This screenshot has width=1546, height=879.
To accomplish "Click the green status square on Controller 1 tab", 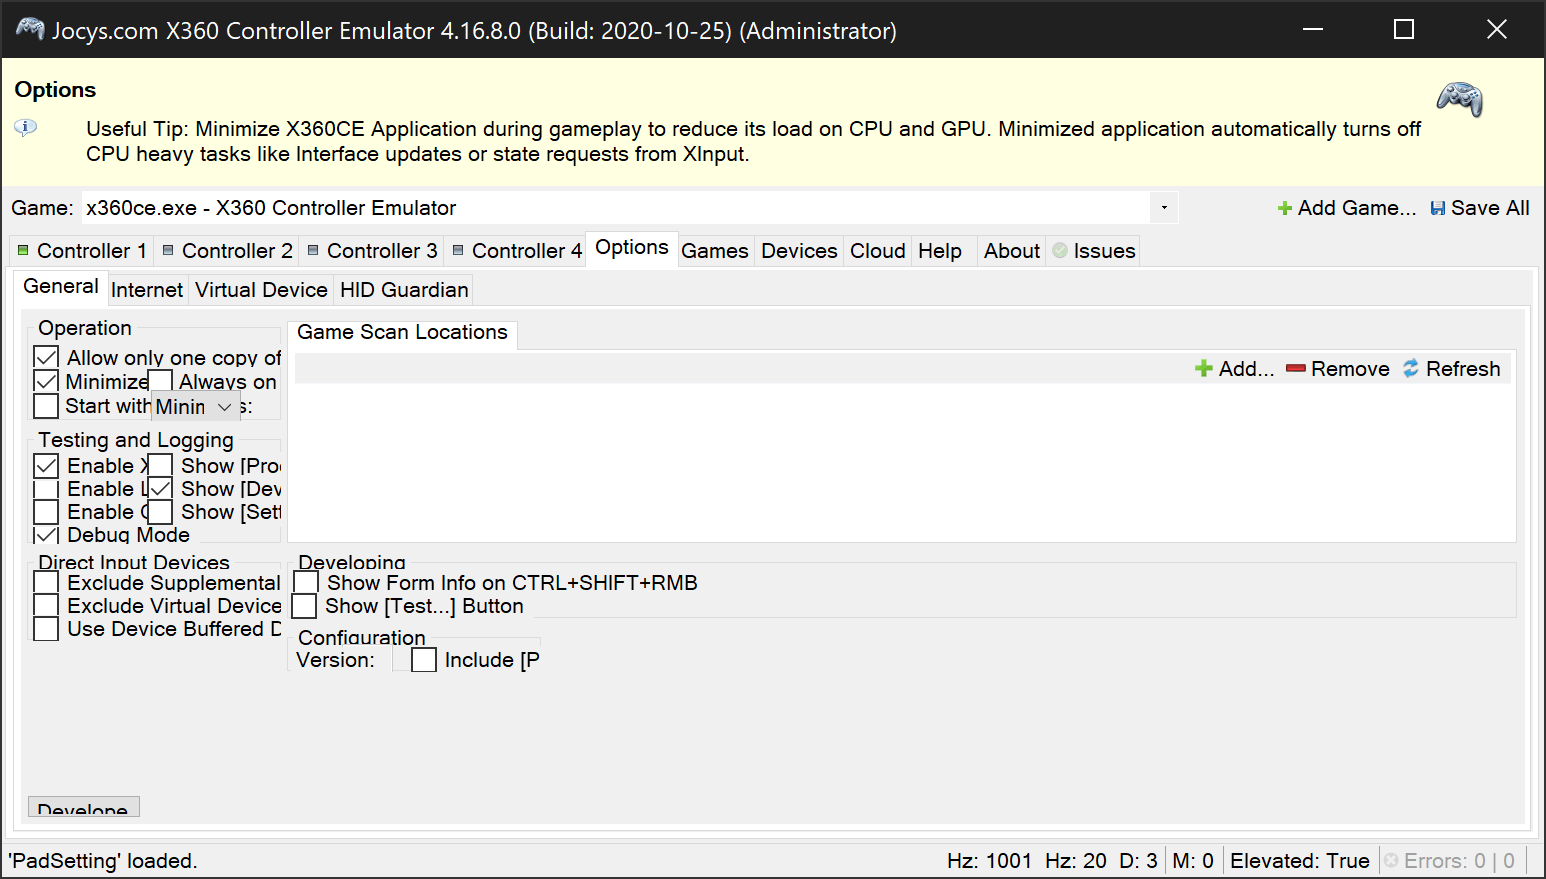I will [x=22, y=250].
